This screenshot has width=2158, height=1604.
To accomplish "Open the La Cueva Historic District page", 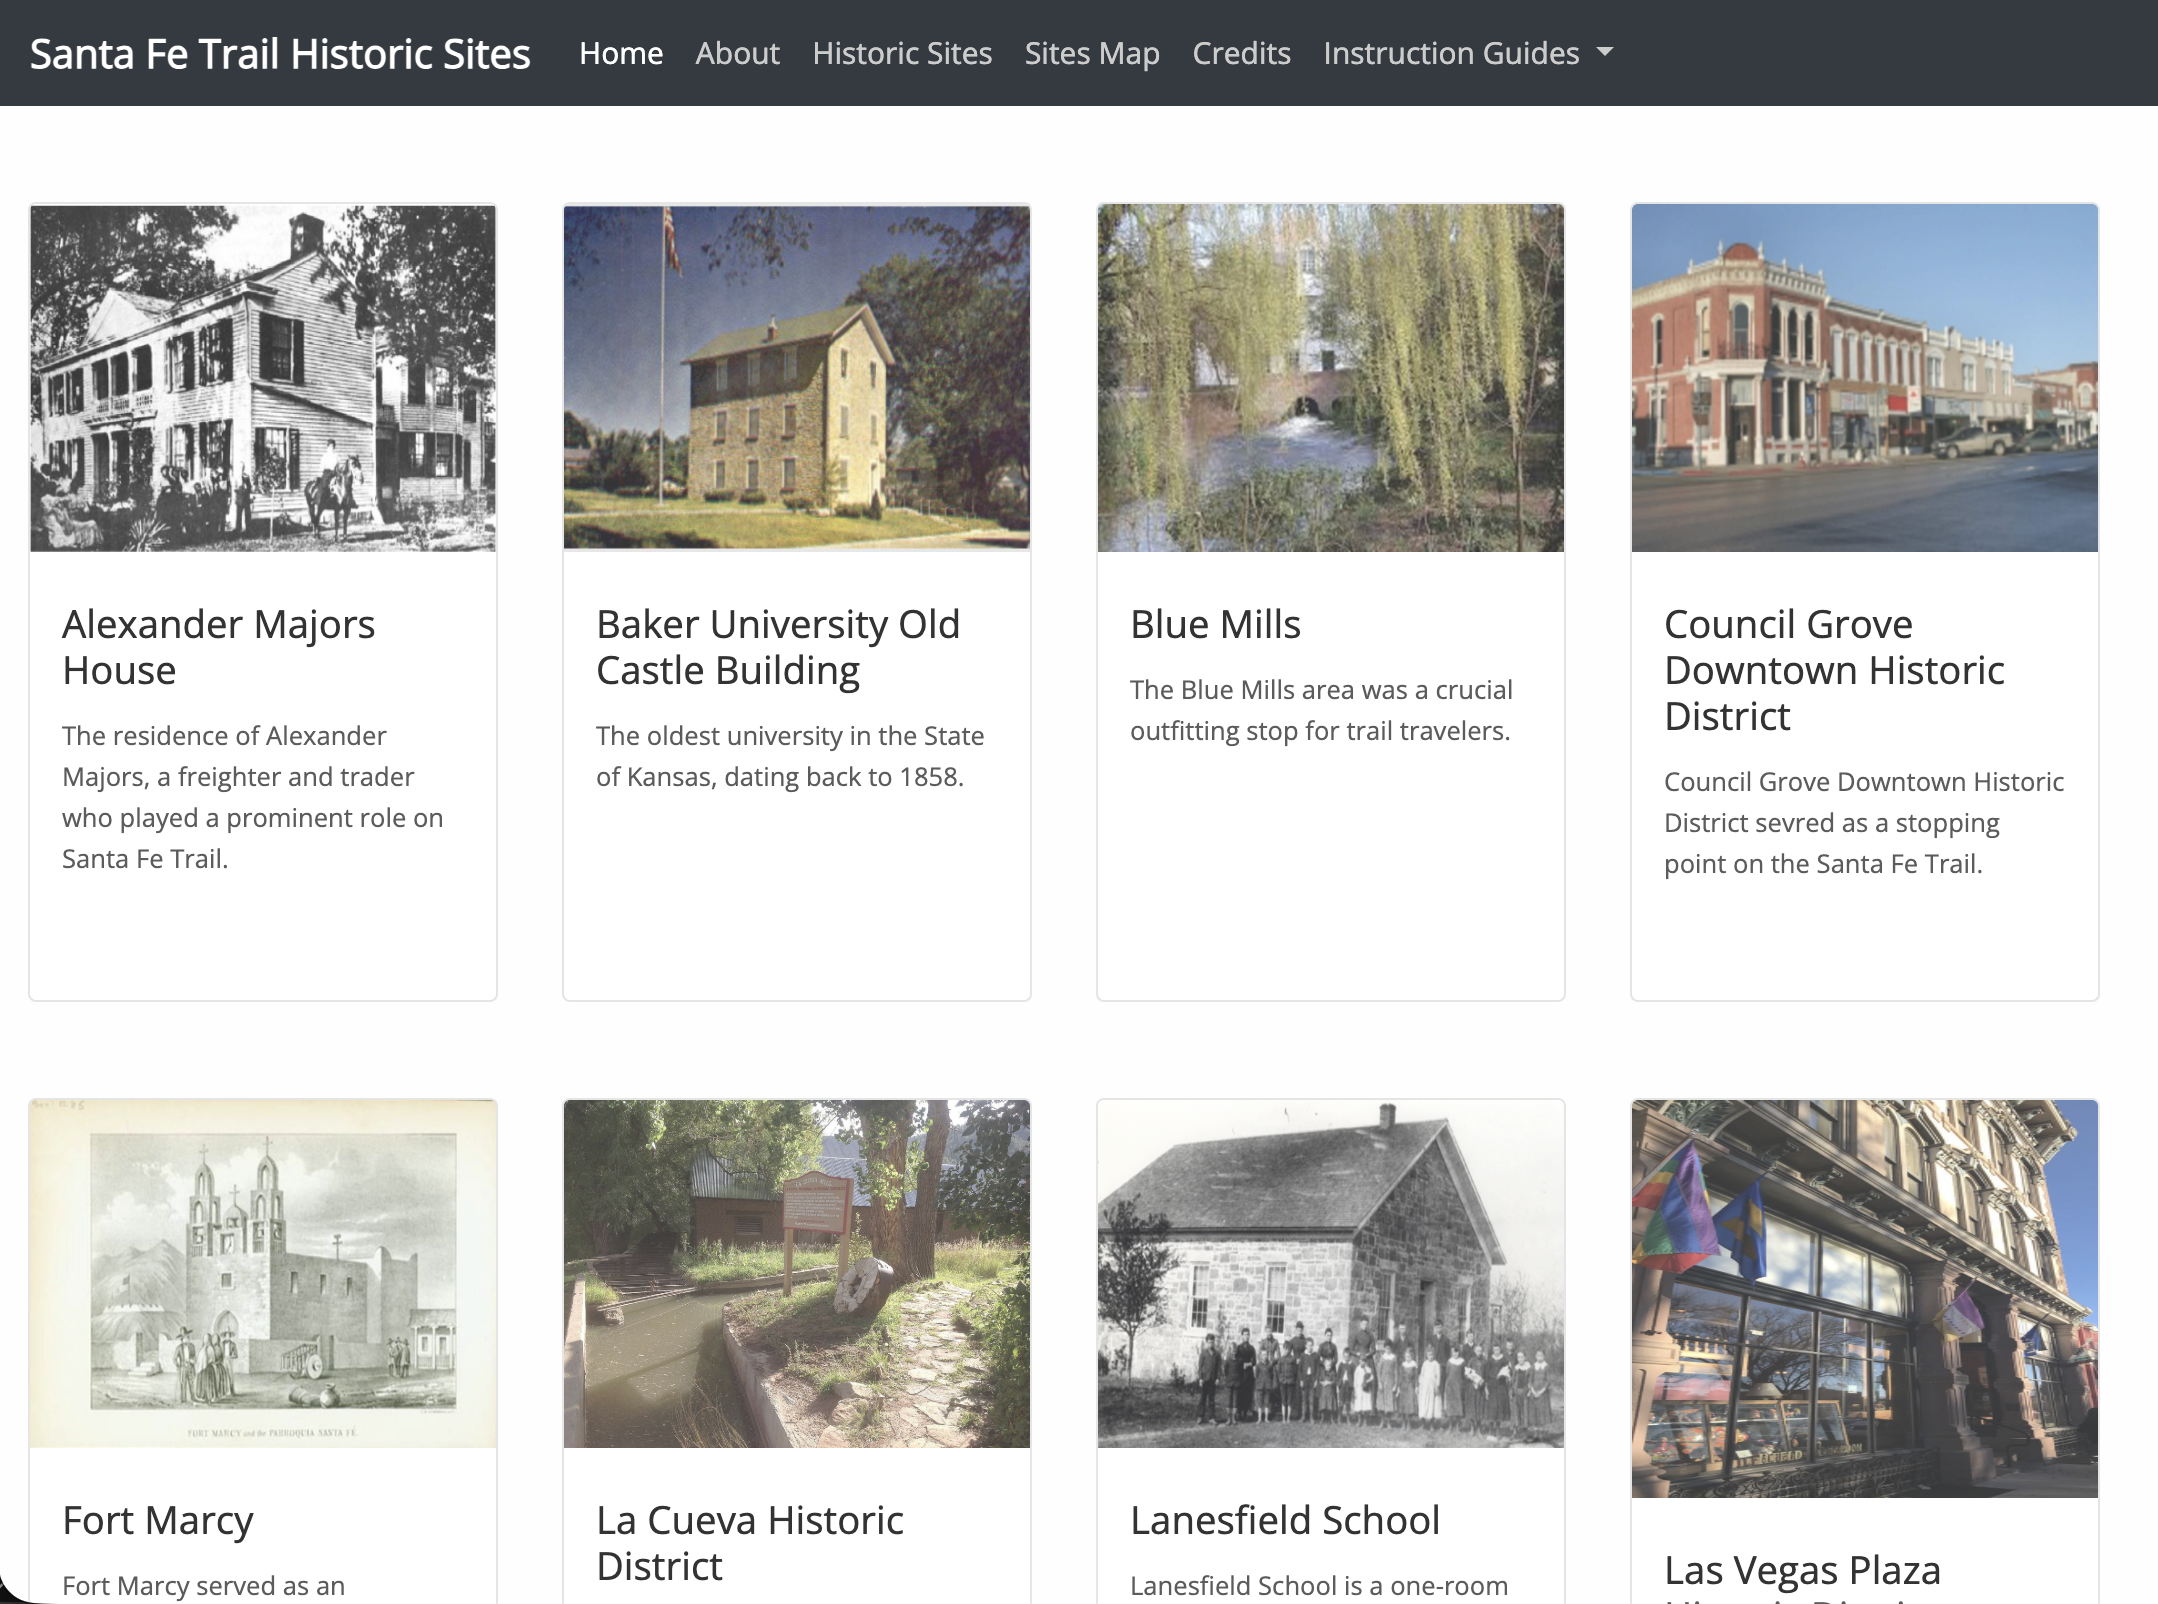I will (750, 1543).
